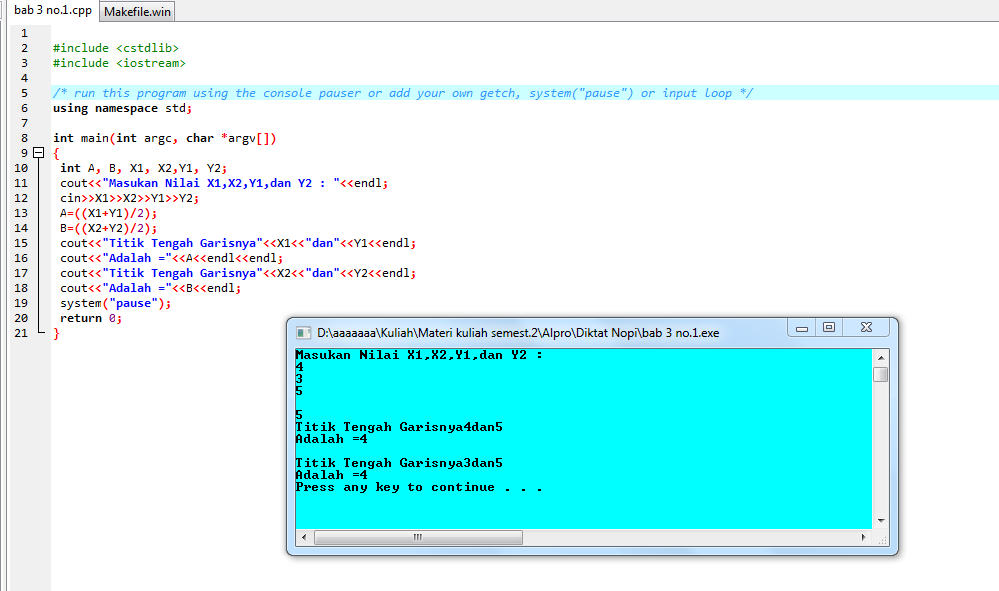The height and width of the screenshot is (591, 999).
Task: Click the console horizontal scrollbar left arrow
Action: click(x=304, y=538)
